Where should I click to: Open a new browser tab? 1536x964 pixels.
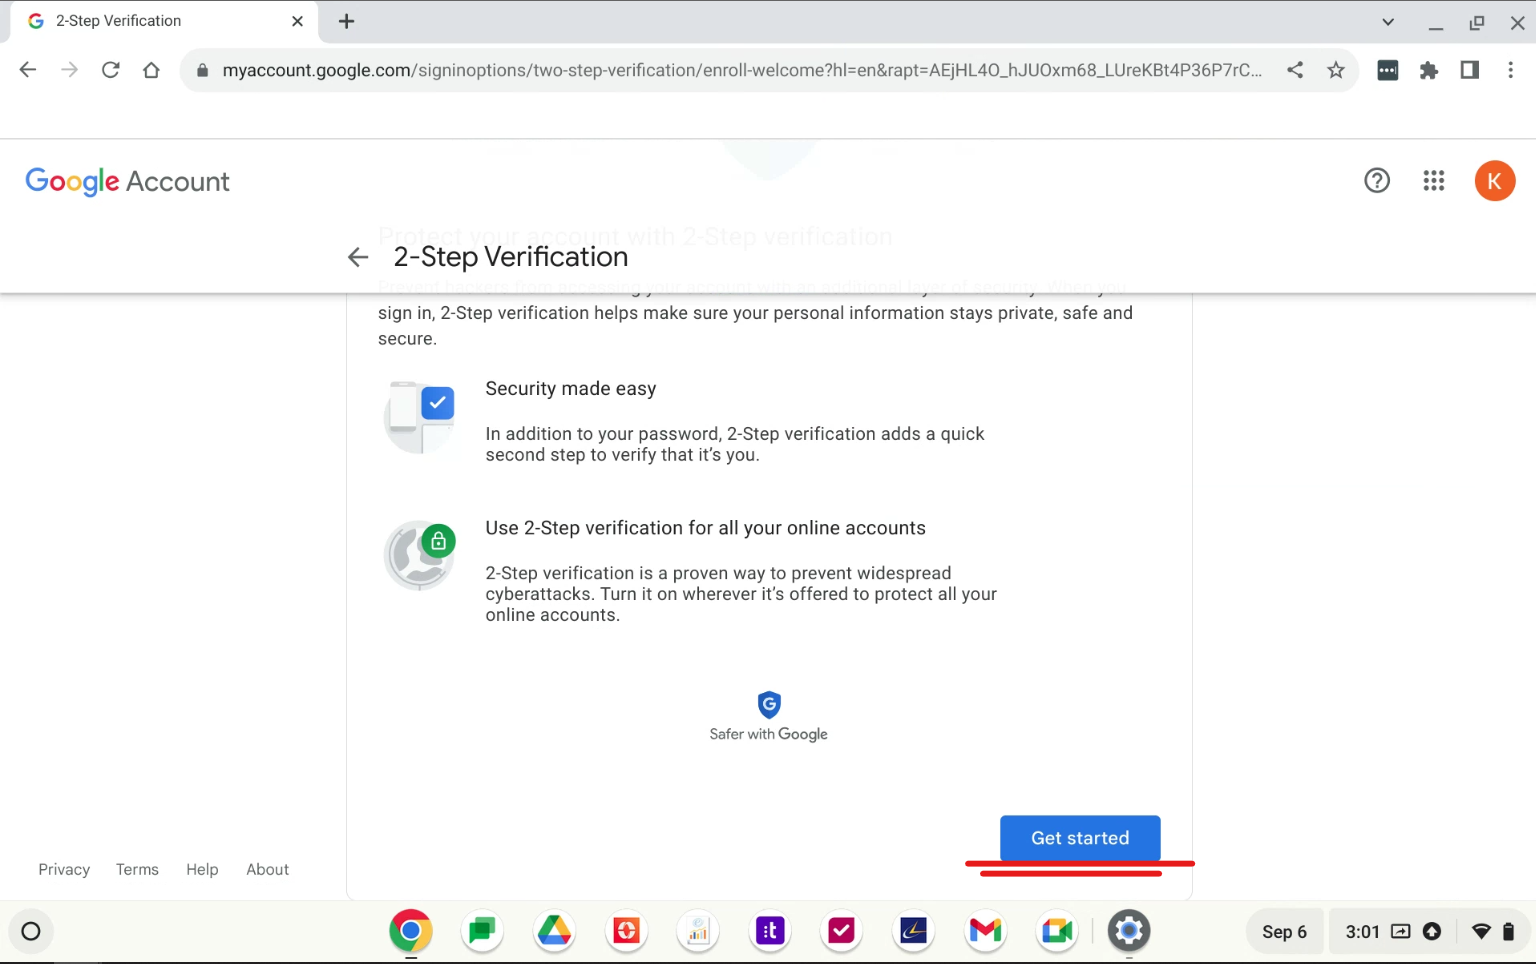point(347,21)
